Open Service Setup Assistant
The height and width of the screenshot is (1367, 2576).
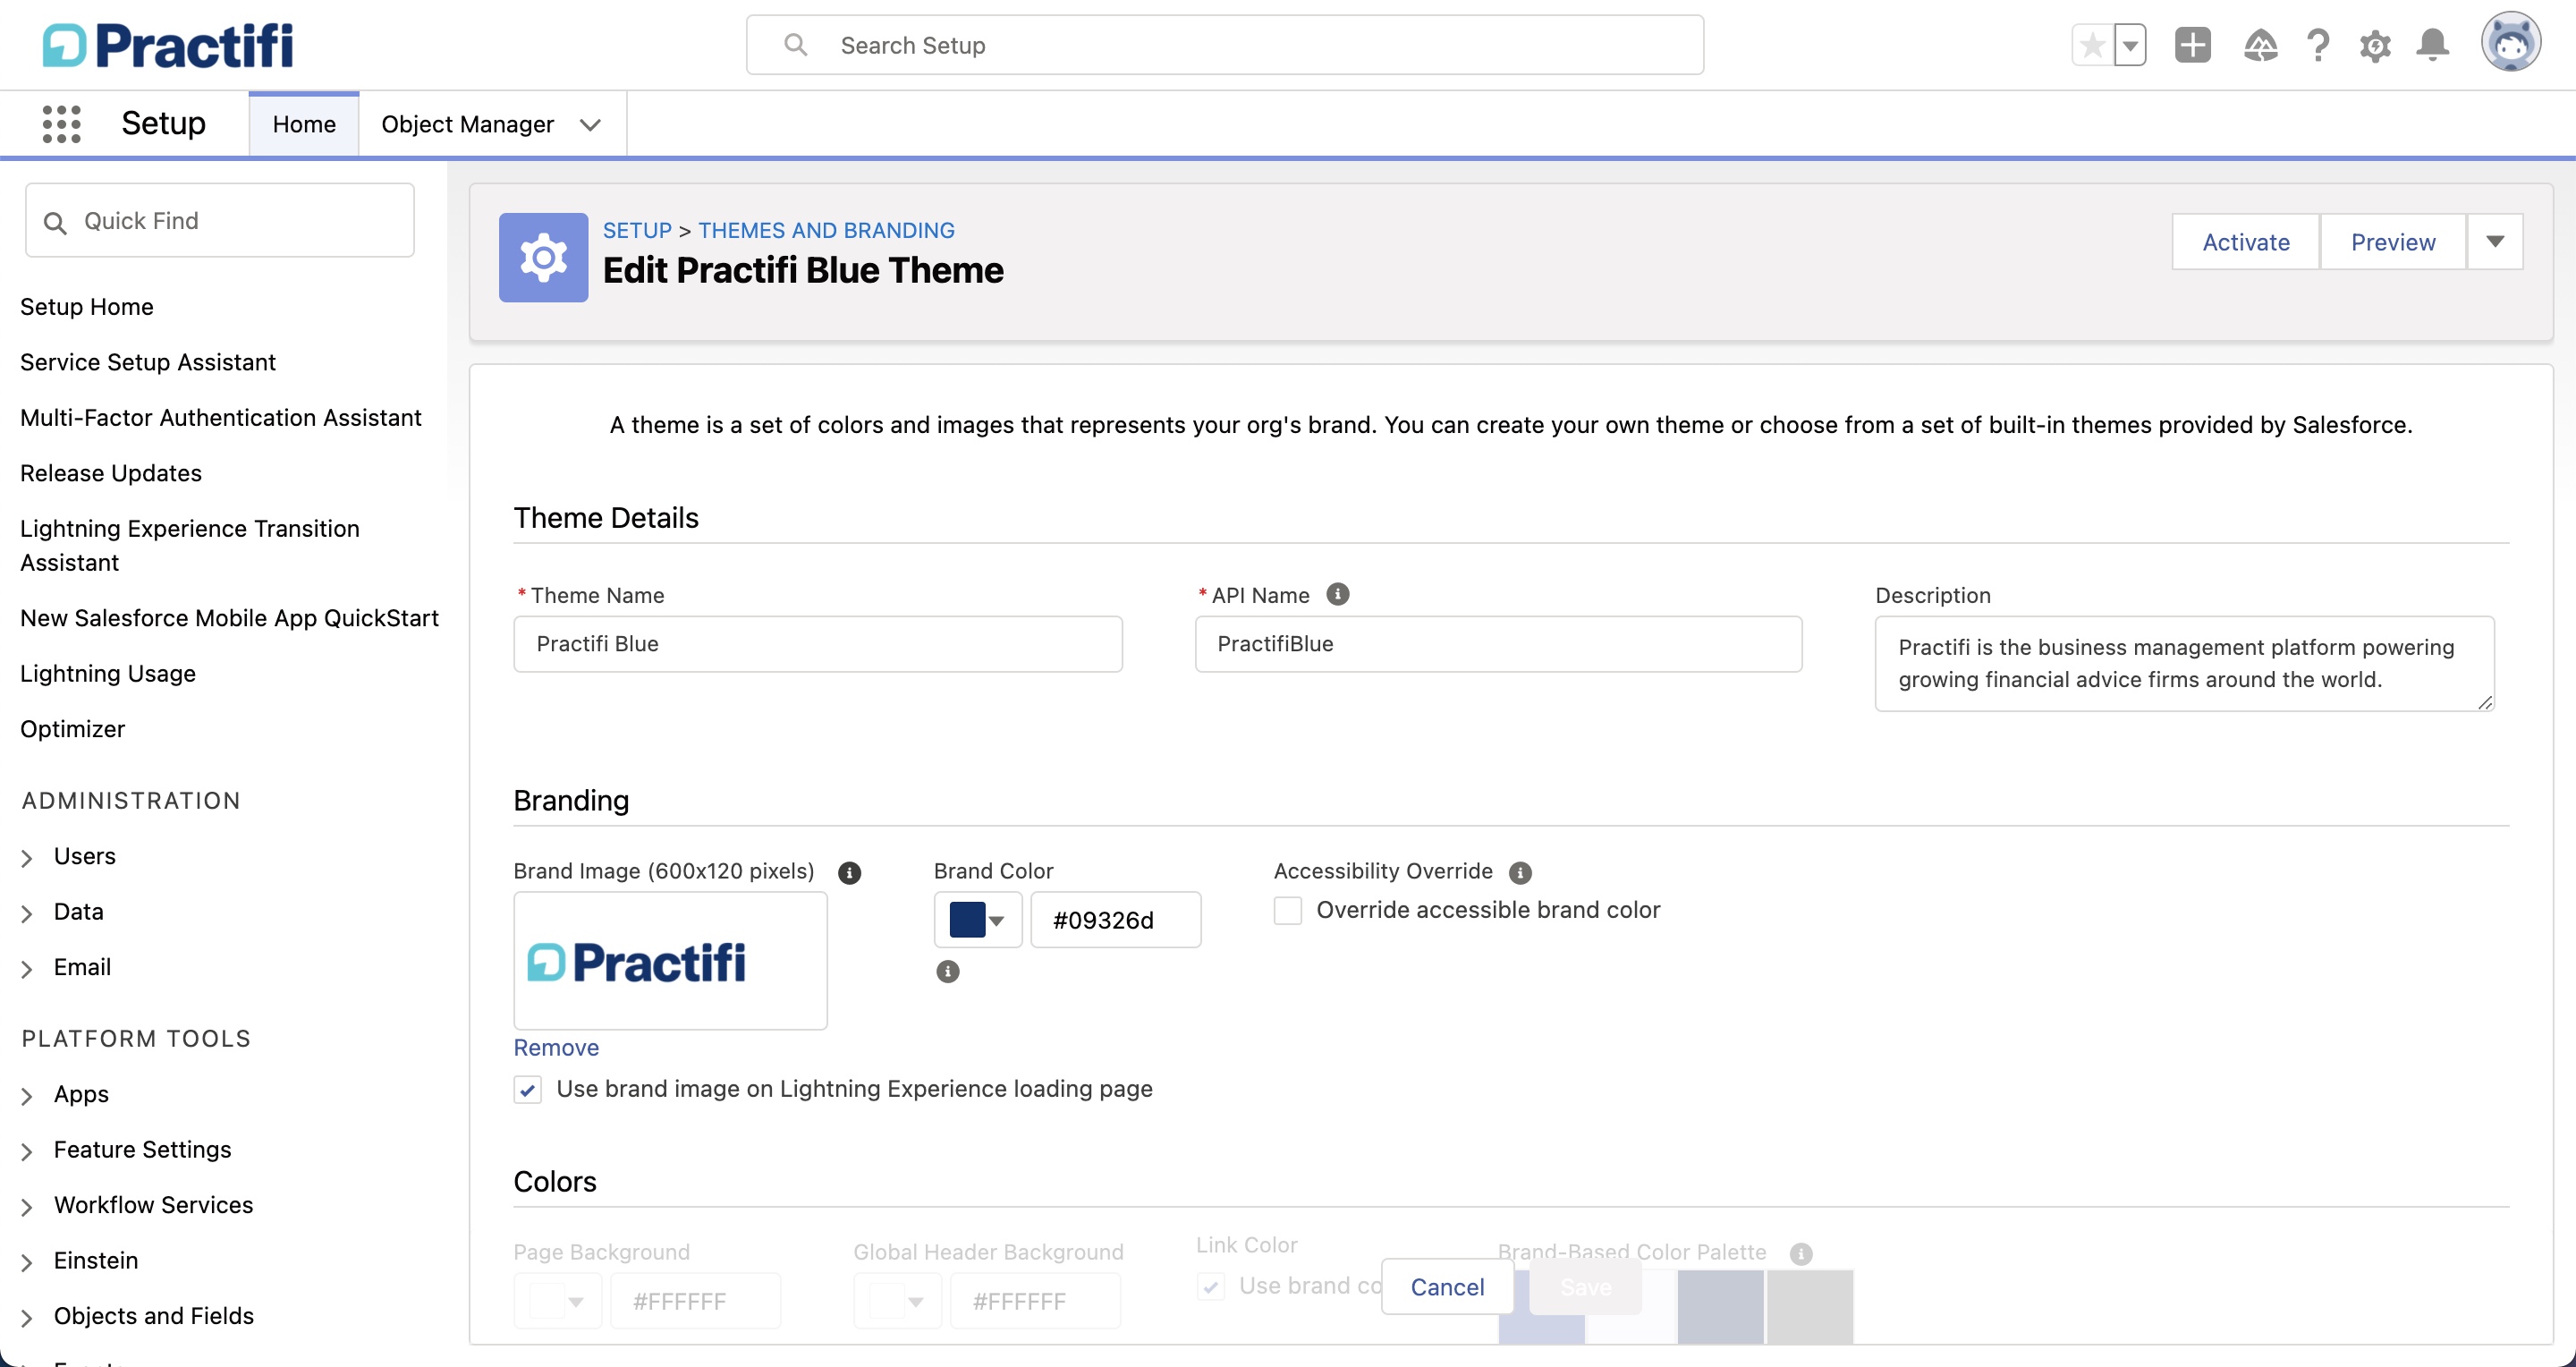[x=148, y=362]
